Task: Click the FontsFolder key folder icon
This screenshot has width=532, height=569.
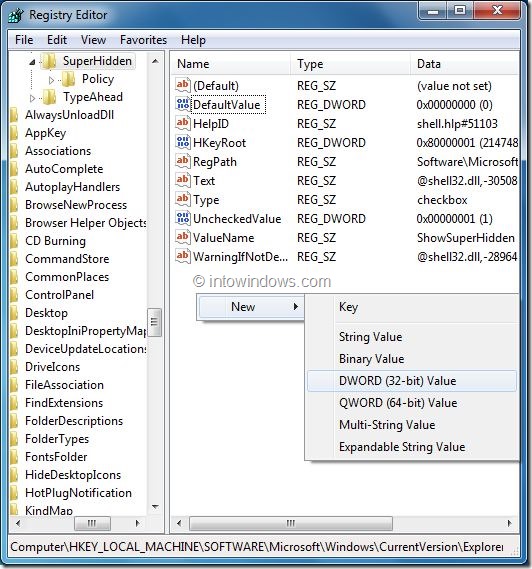Action: (14, 457)
